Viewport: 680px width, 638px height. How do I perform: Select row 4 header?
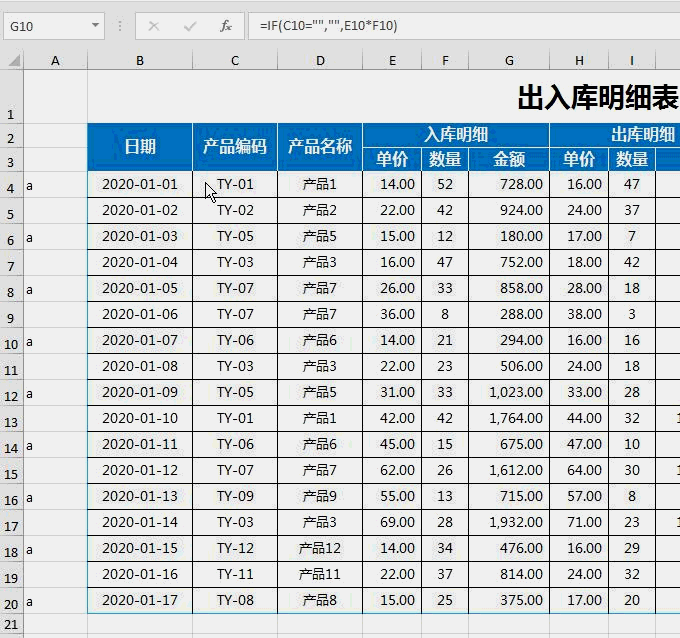coord(11,185)
